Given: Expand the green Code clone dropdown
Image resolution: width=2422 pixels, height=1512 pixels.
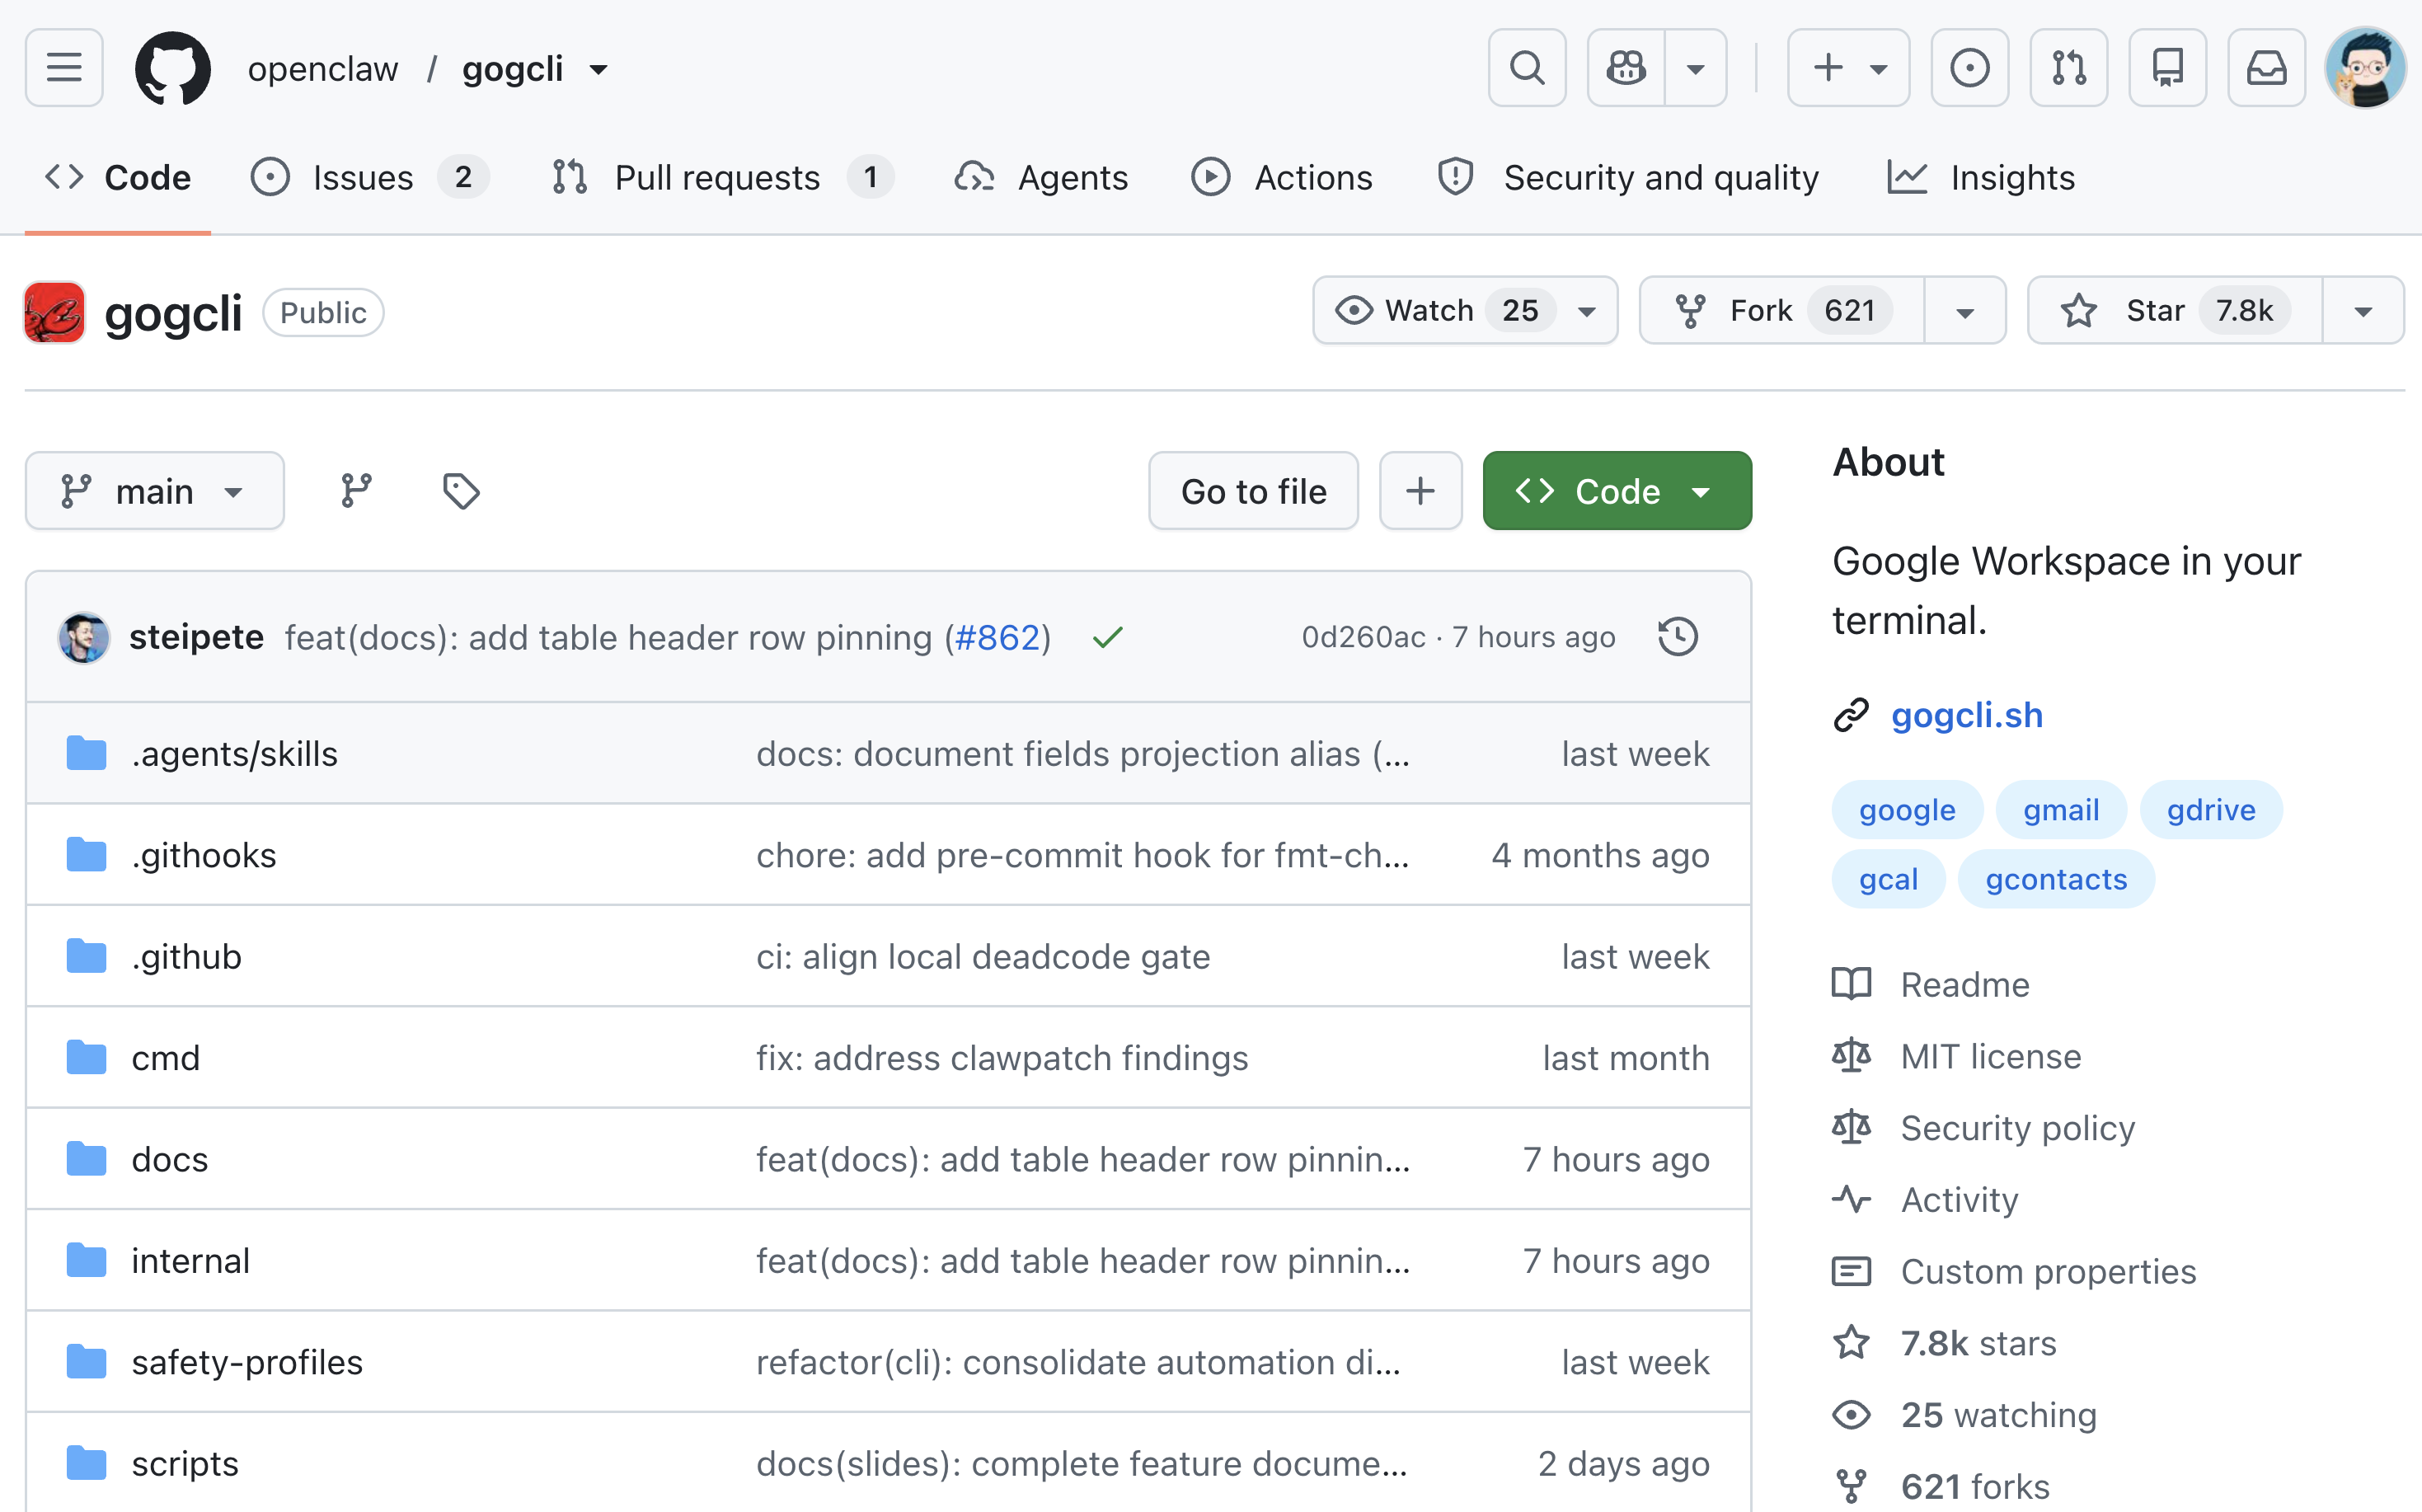Looking at the screenshot, I should (x=1616, y=491).
